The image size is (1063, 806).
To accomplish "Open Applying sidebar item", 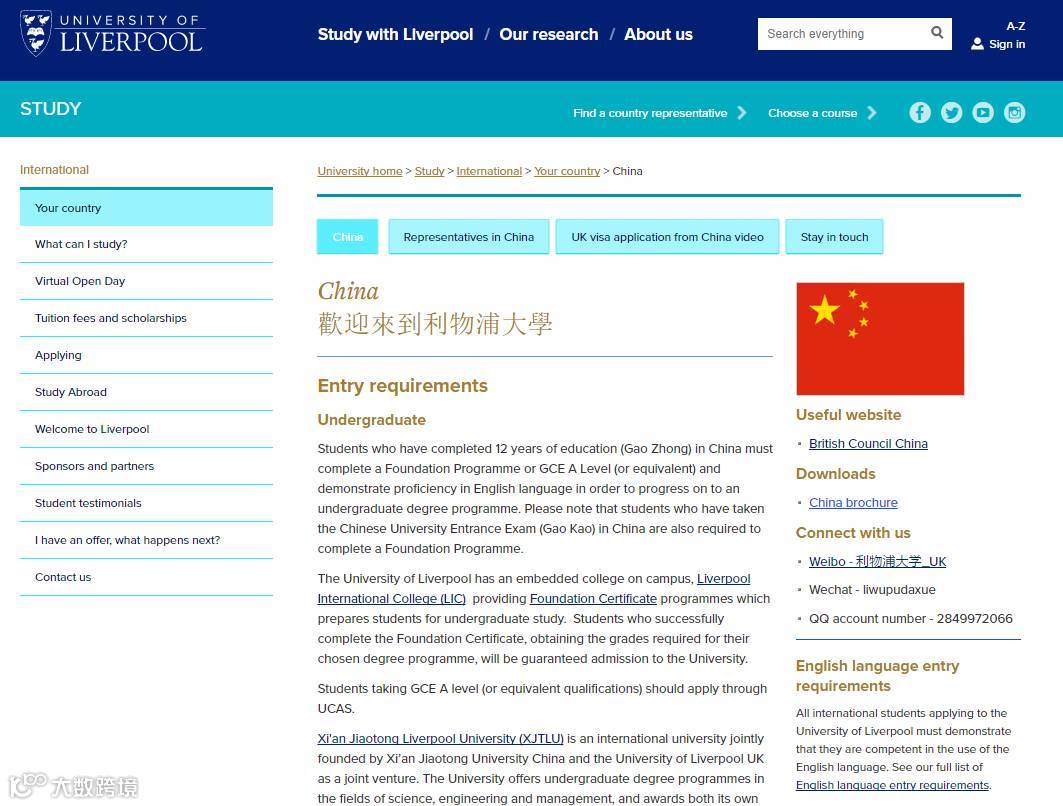I will [x=146, y=355].
